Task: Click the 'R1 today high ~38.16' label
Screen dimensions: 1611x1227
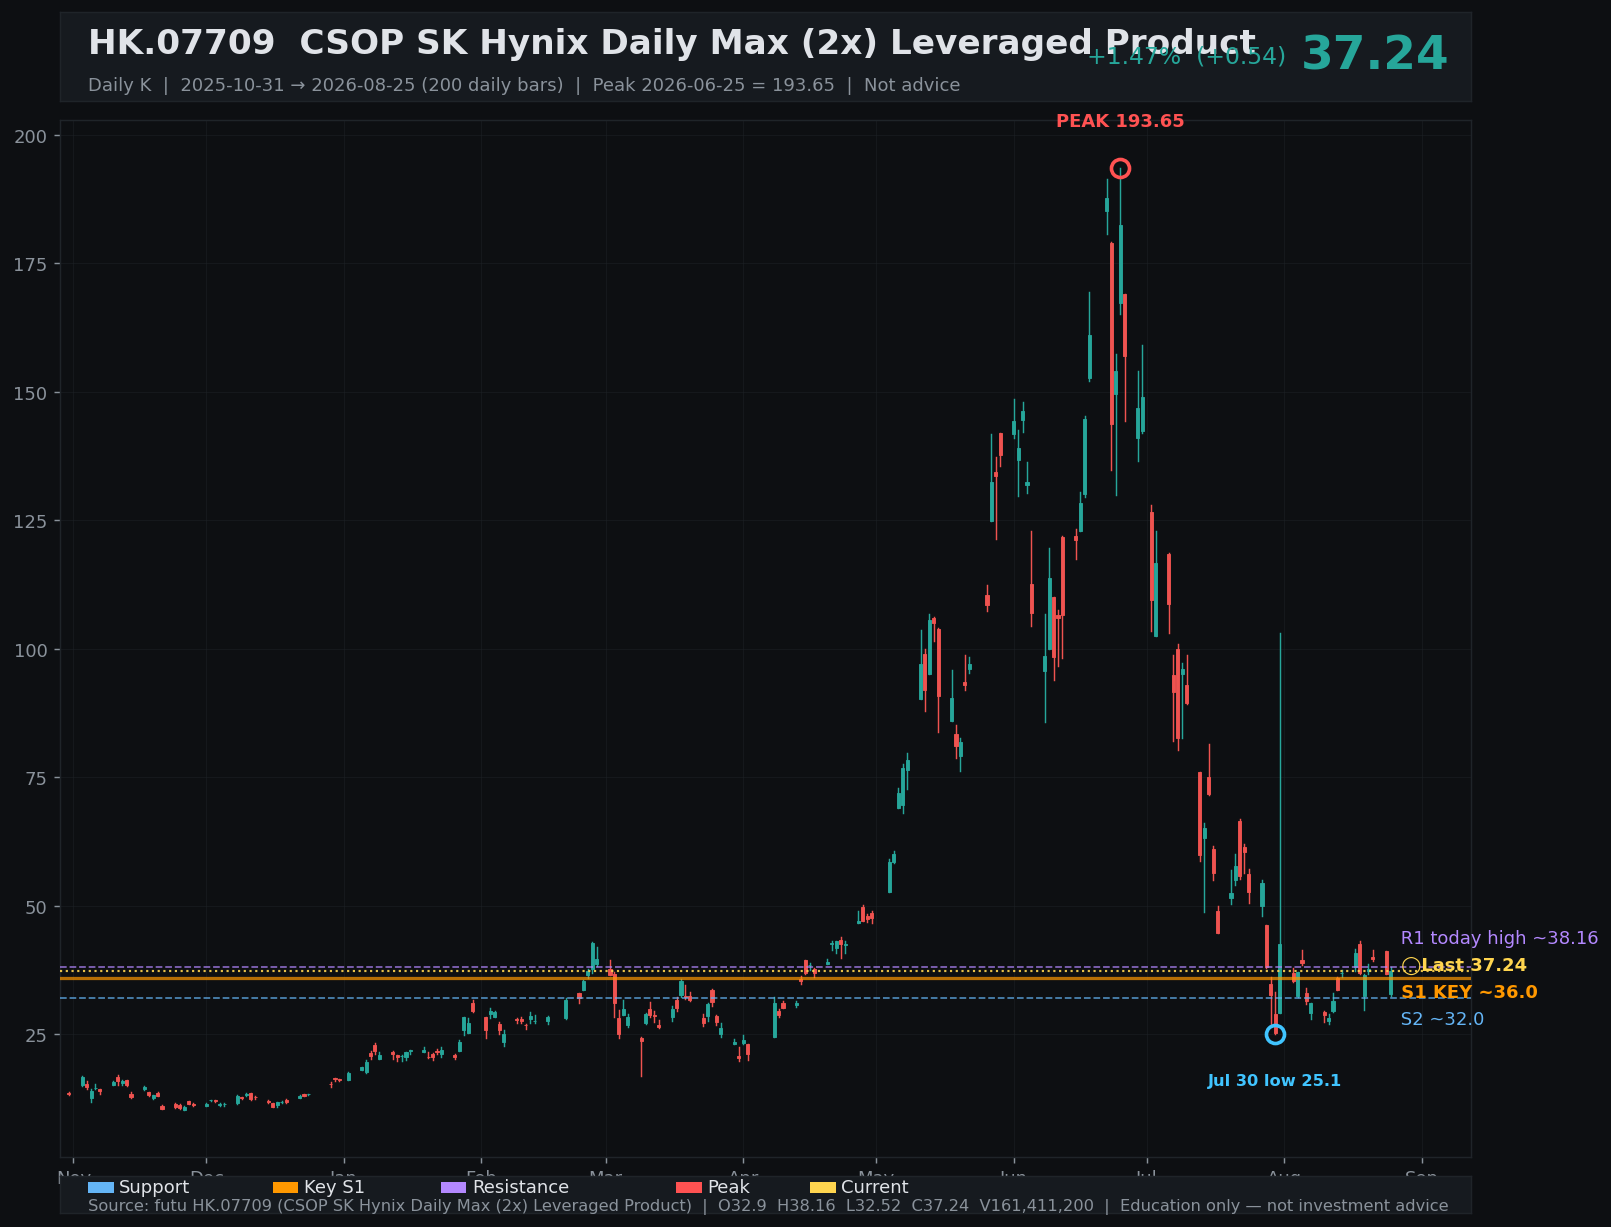Action: [1499, 938]
